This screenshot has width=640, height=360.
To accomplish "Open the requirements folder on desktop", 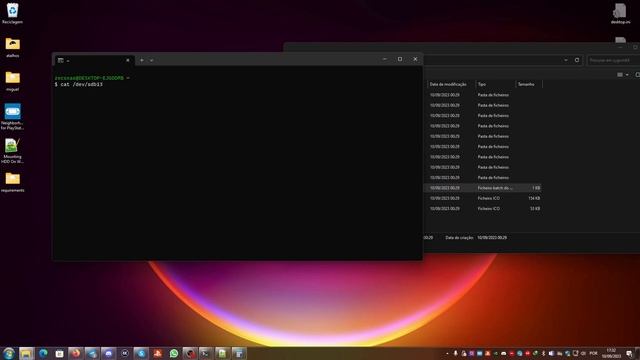I will click(x=12, y=182).
